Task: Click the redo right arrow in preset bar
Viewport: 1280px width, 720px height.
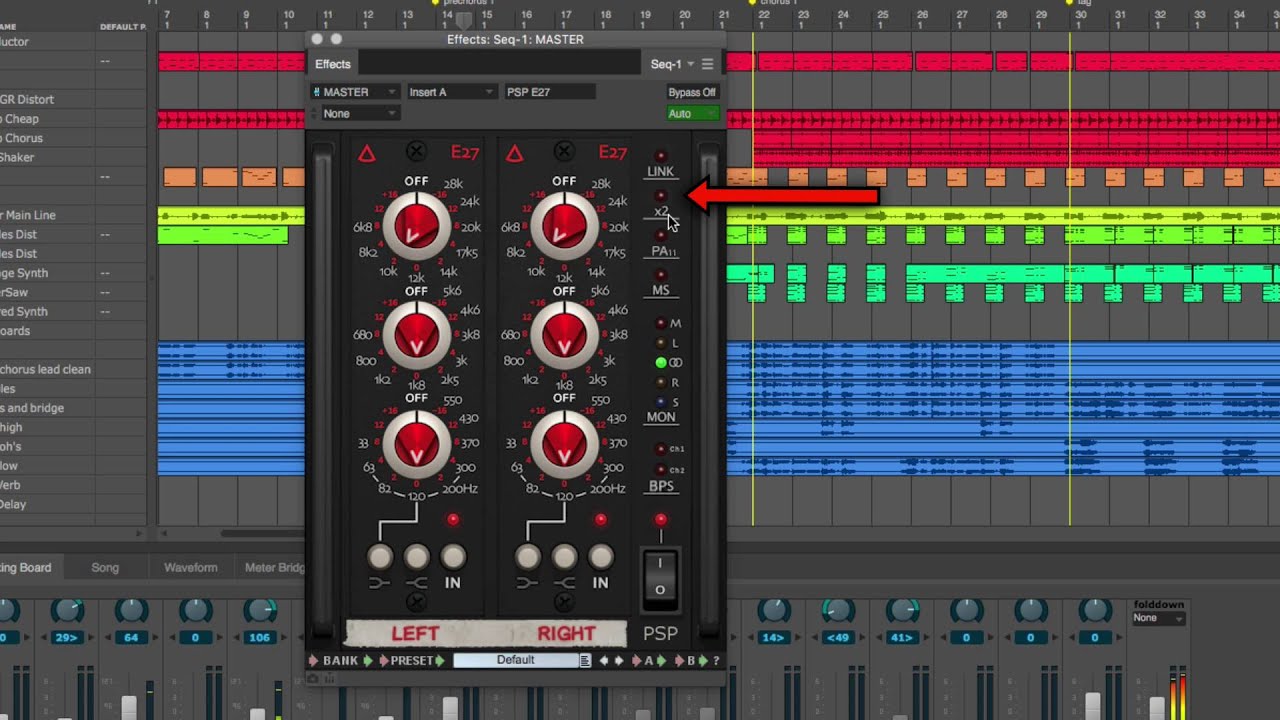Action: tap(619, 661)
